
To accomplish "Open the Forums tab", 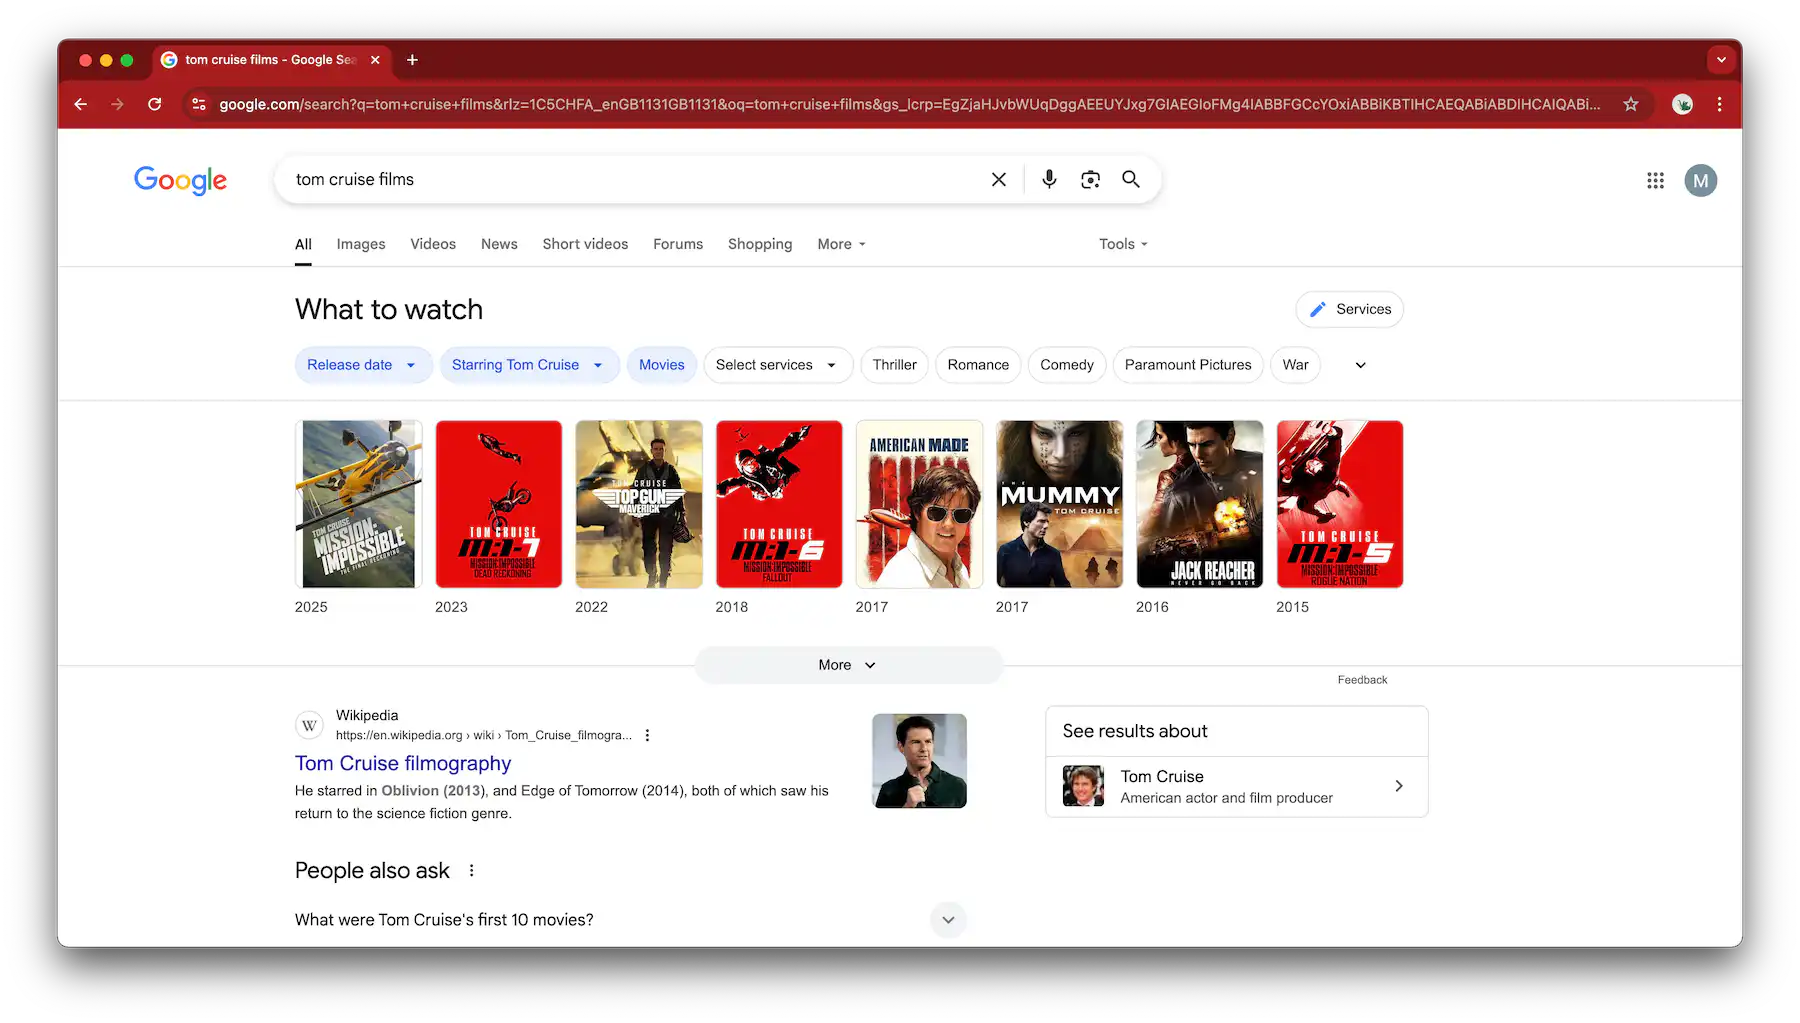I will click(678, 244).
